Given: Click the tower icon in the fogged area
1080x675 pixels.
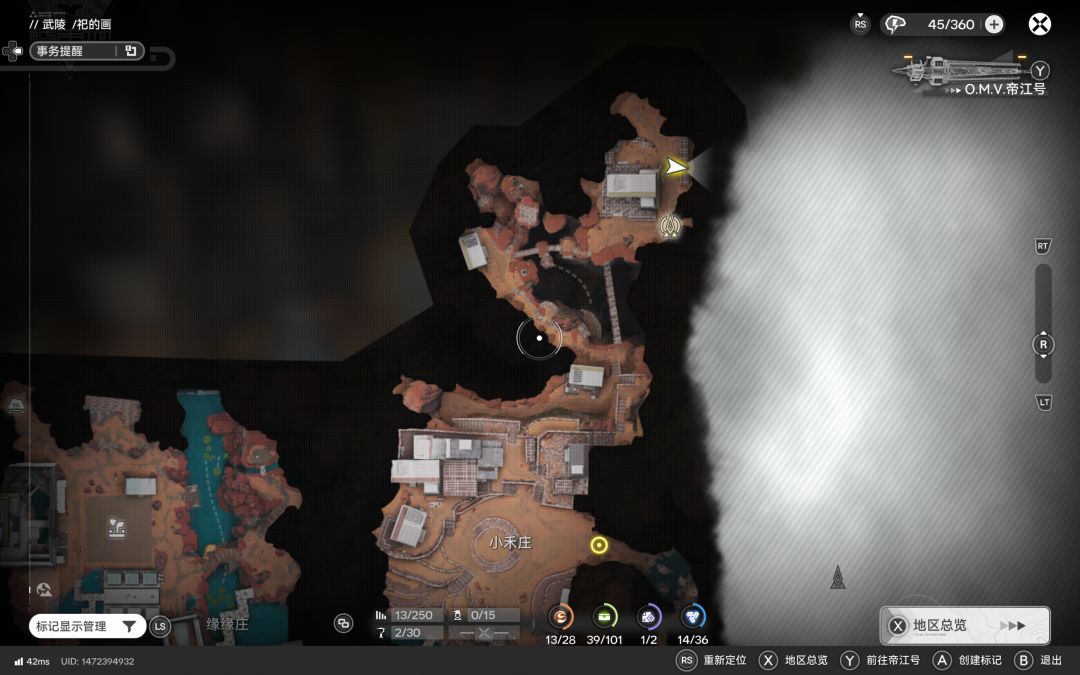Looking at the screenshot, I should pos(838,577).
